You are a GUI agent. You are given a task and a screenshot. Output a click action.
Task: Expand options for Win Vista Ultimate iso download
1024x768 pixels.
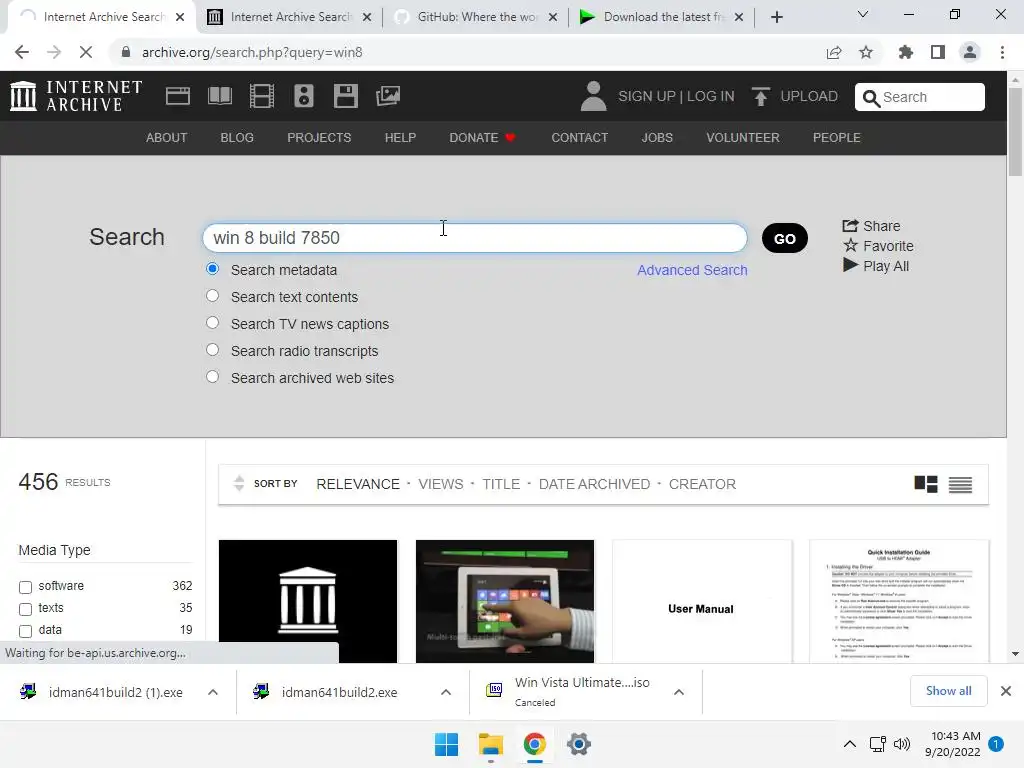(x=679, y=692)
